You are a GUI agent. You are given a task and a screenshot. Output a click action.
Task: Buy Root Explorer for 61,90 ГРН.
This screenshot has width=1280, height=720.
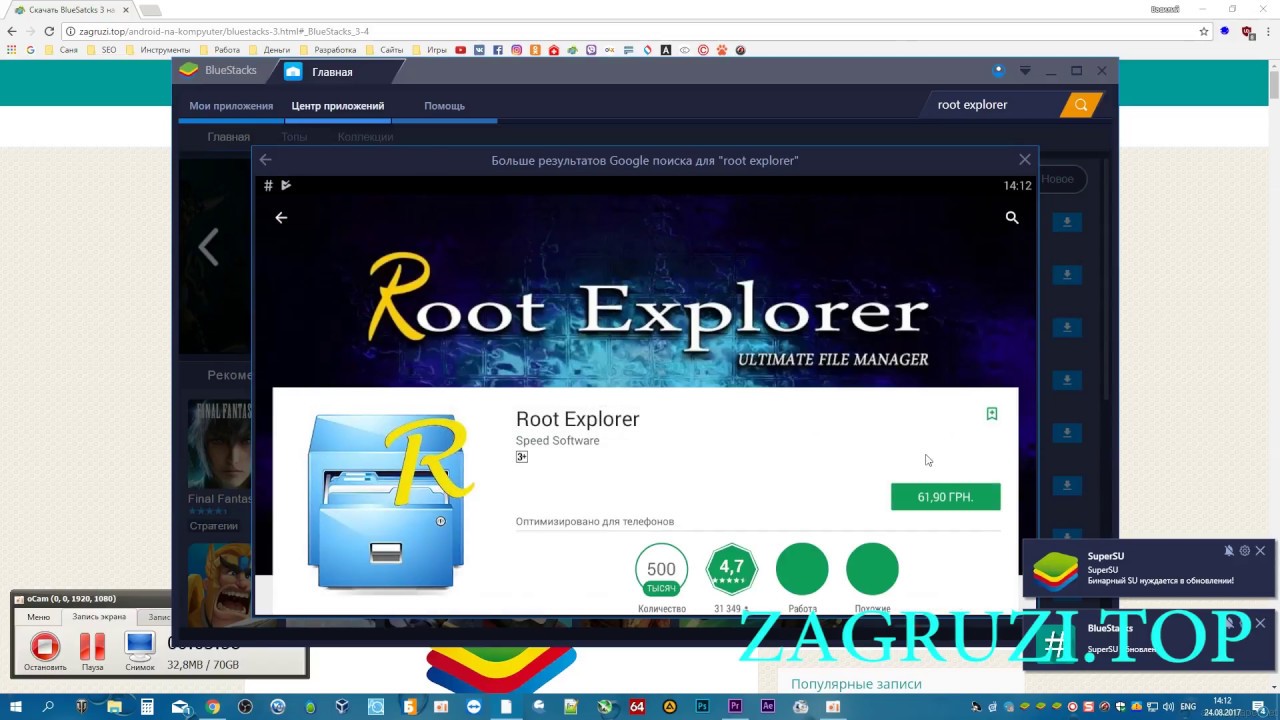coord(945,497)
